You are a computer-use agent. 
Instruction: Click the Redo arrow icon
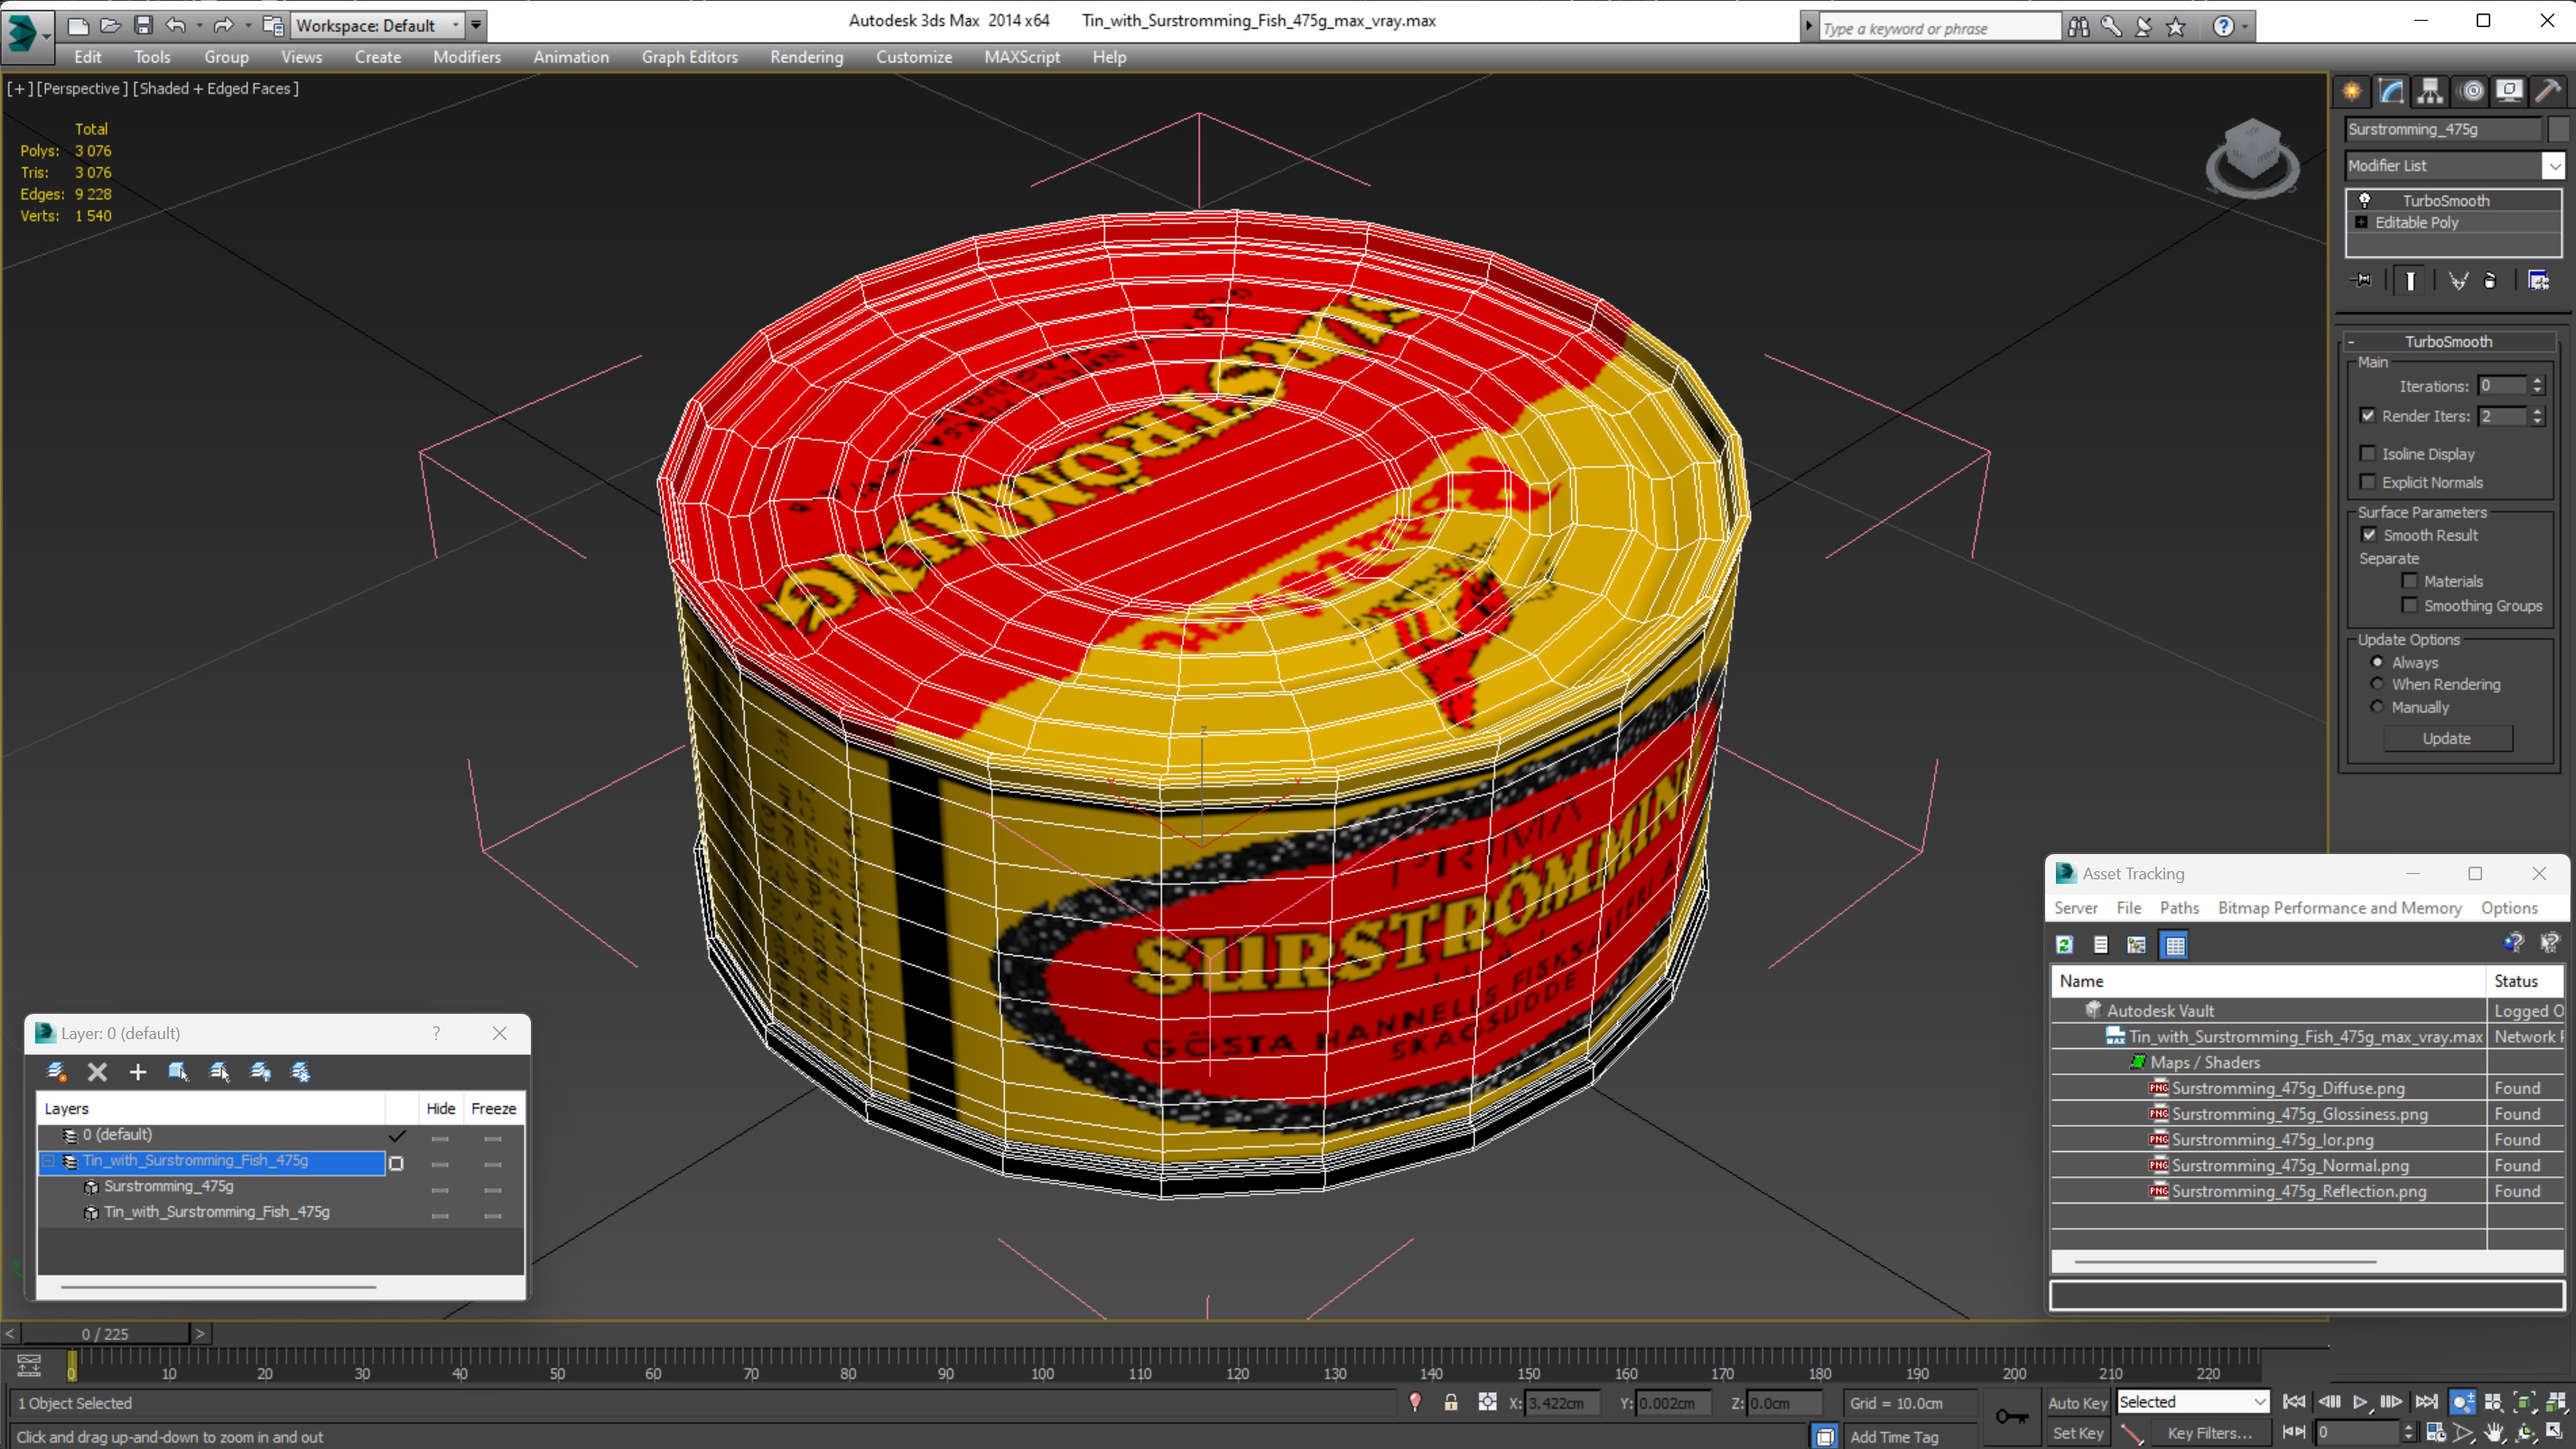click(x=223, y=25)
